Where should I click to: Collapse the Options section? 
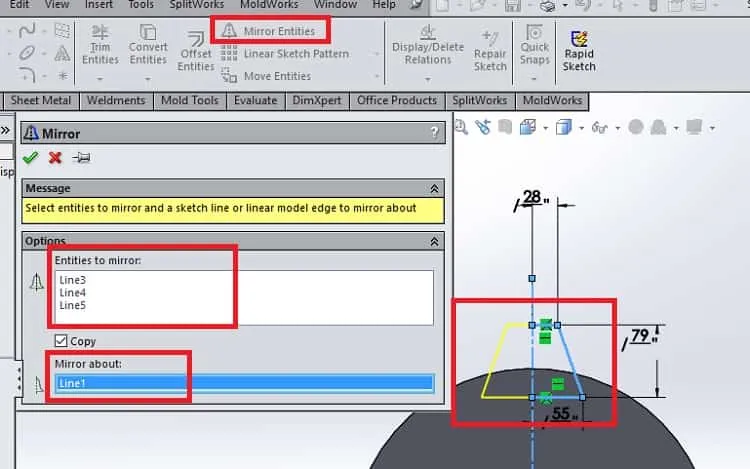pos(434,241)
